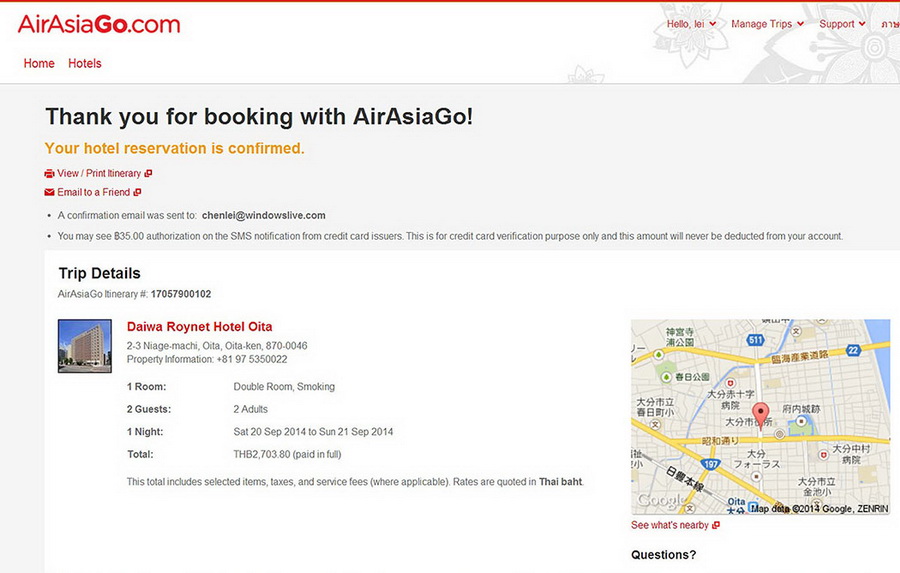Screen dimensions: 900x573
Task: Open View / Print Itinerary link
Action: (99, 173)
